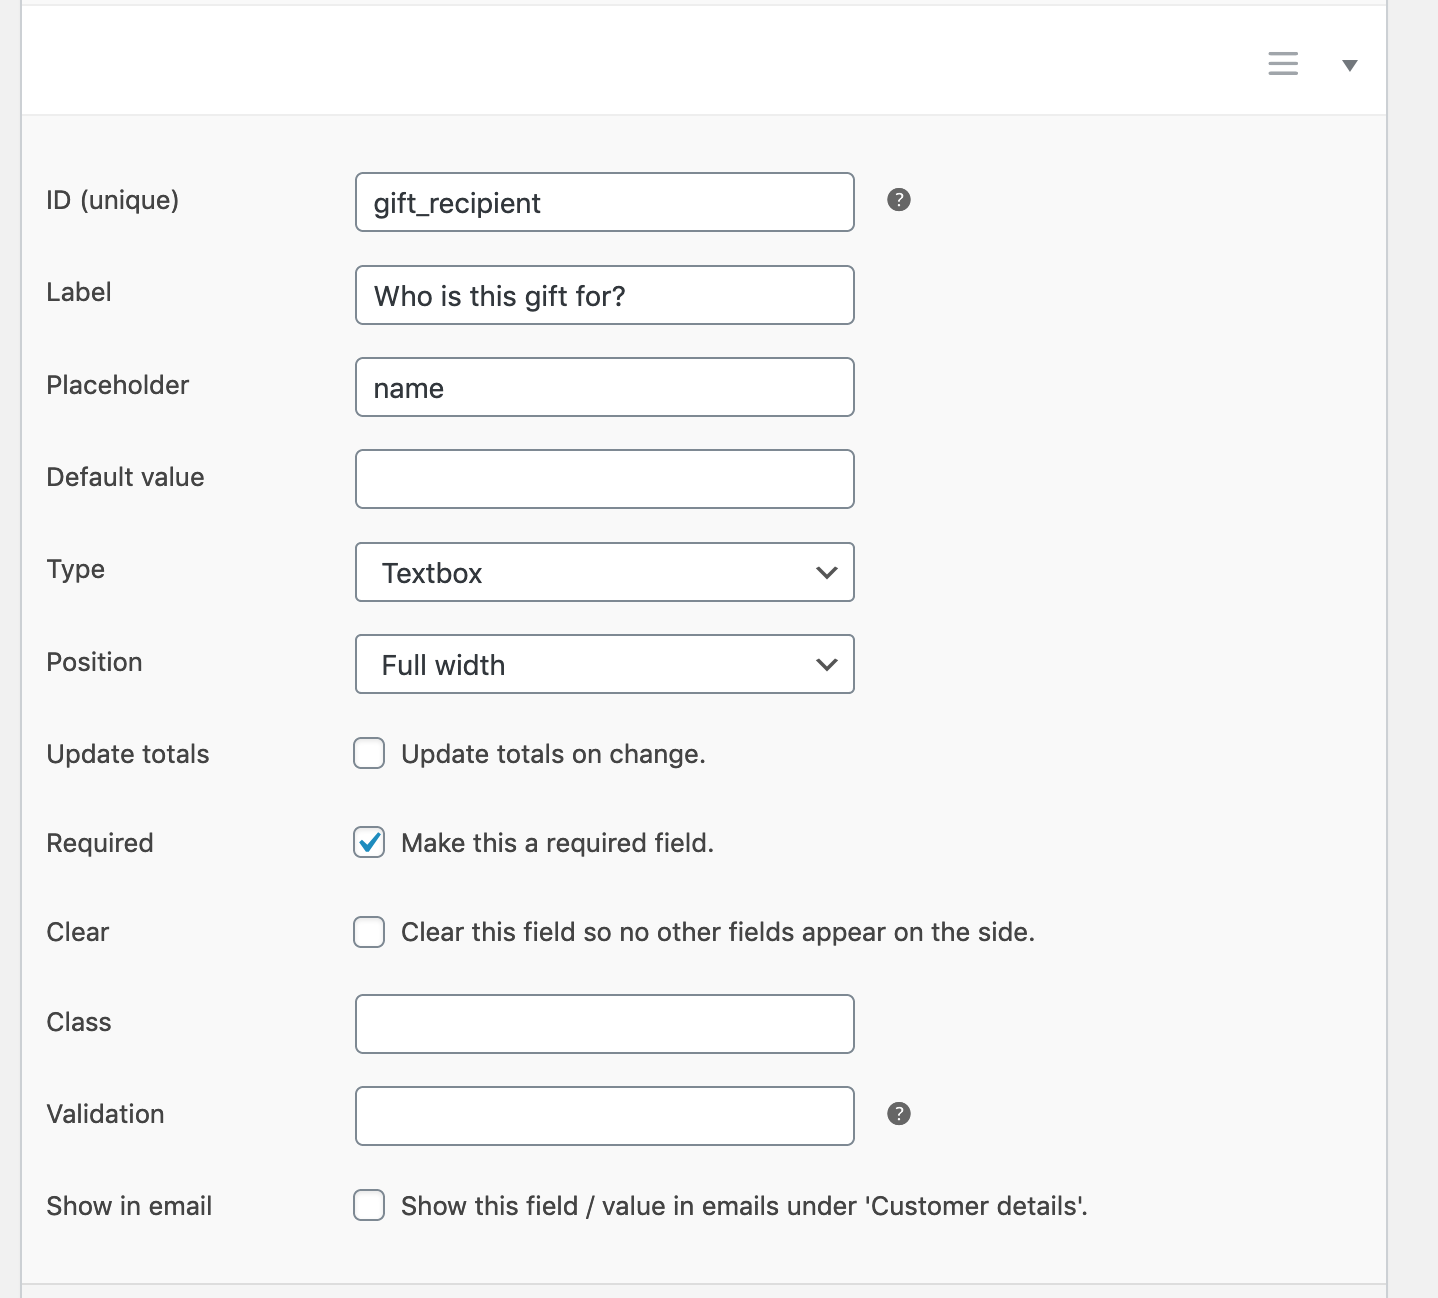Click the empty Default value input

coord(604,478)
